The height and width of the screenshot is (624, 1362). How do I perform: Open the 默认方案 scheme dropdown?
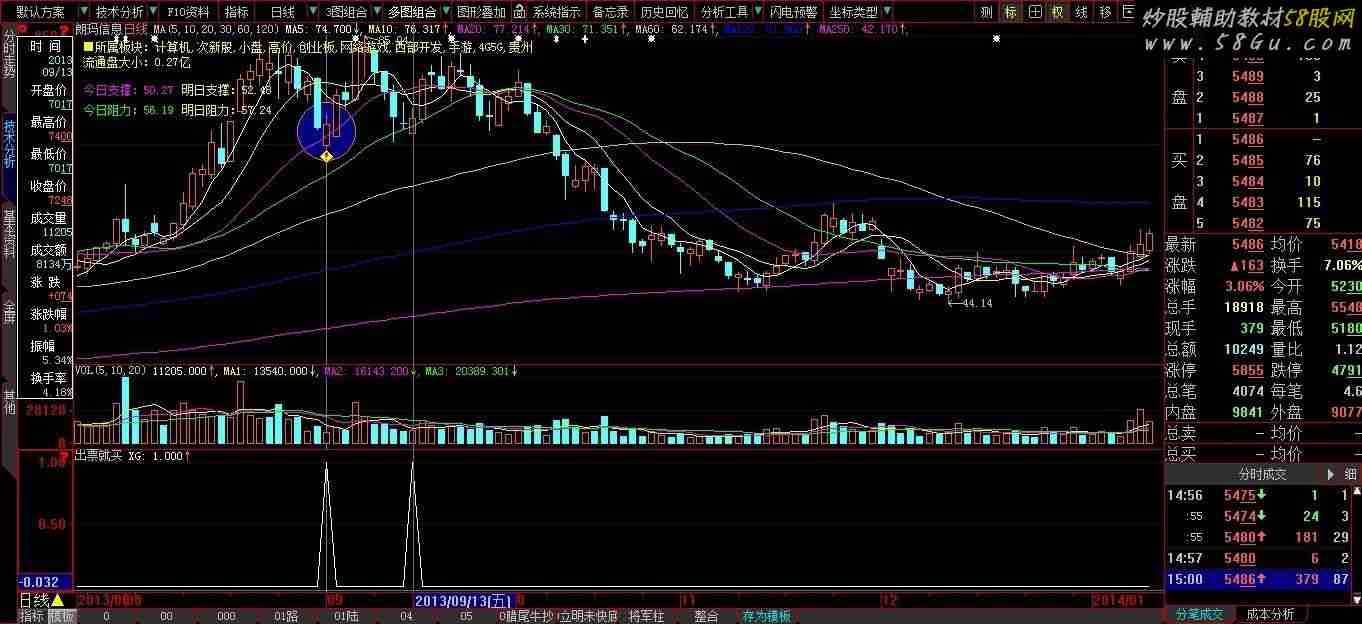pyautogui.click(x=45, y=12)
